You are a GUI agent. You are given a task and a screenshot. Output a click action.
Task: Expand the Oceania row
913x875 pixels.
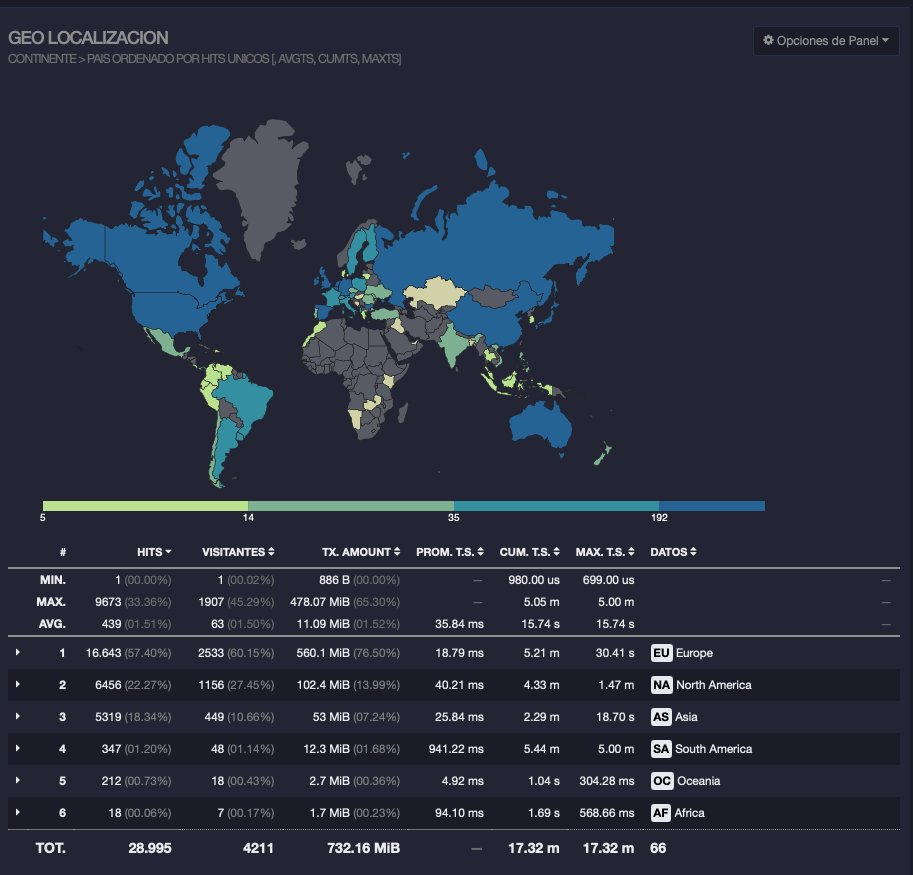(17, 781)
